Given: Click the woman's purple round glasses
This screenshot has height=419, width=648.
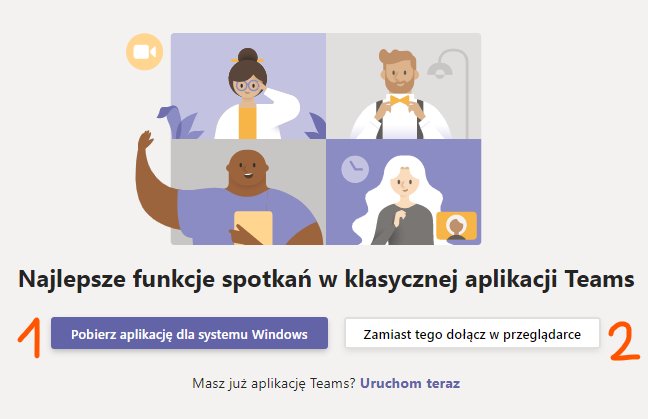Looking at the screenshot, I should click(247, 86).
